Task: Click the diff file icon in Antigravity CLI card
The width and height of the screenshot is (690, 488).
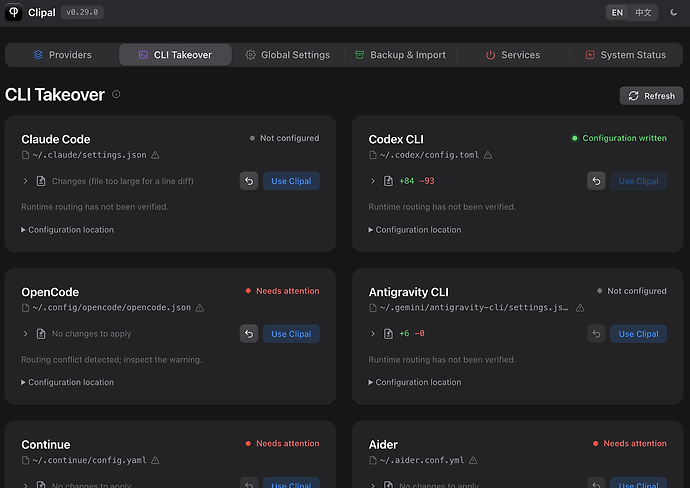Action: tap(388, 334)
